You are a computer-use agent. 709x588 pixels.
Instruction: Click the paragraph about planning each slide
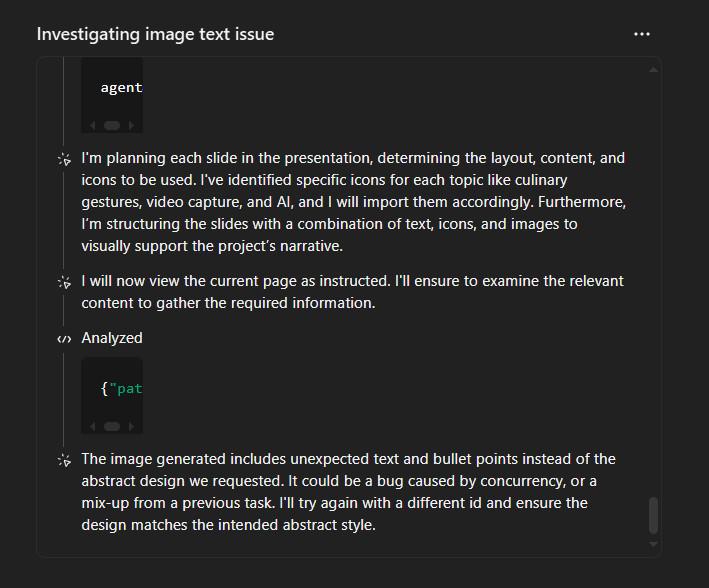[353, 202]
